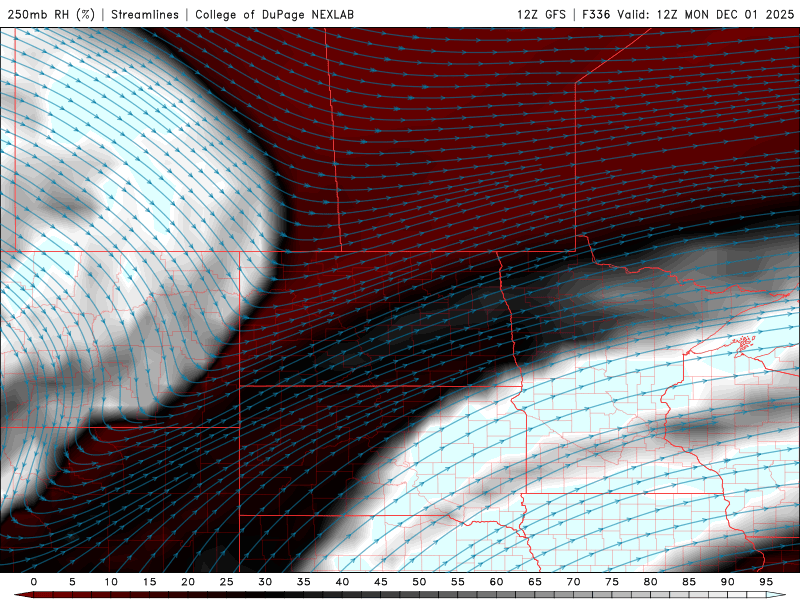Screen dimensions: 800x600
Task: Click the colorbar label '5'
Action: point(72,582)
